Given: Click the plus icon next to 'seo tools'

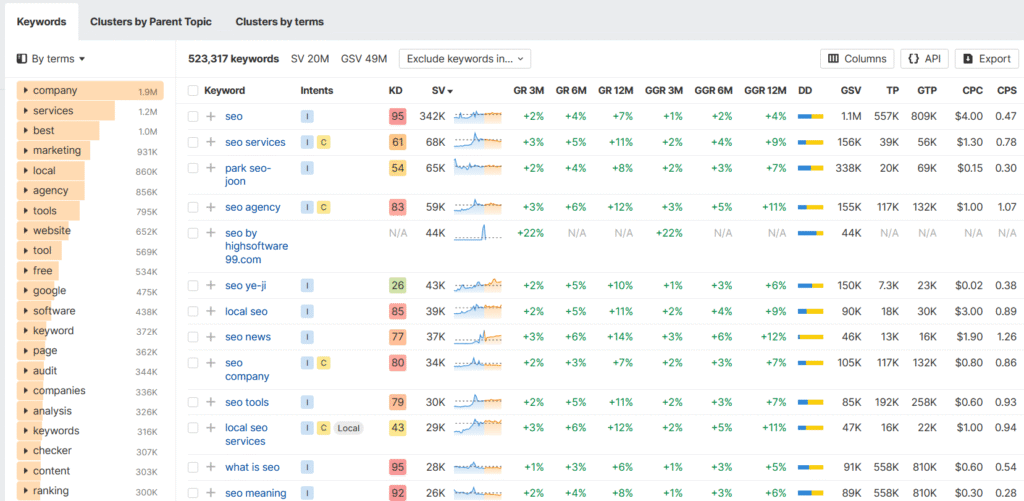Looking at the screenshot, I should (211, 402).
